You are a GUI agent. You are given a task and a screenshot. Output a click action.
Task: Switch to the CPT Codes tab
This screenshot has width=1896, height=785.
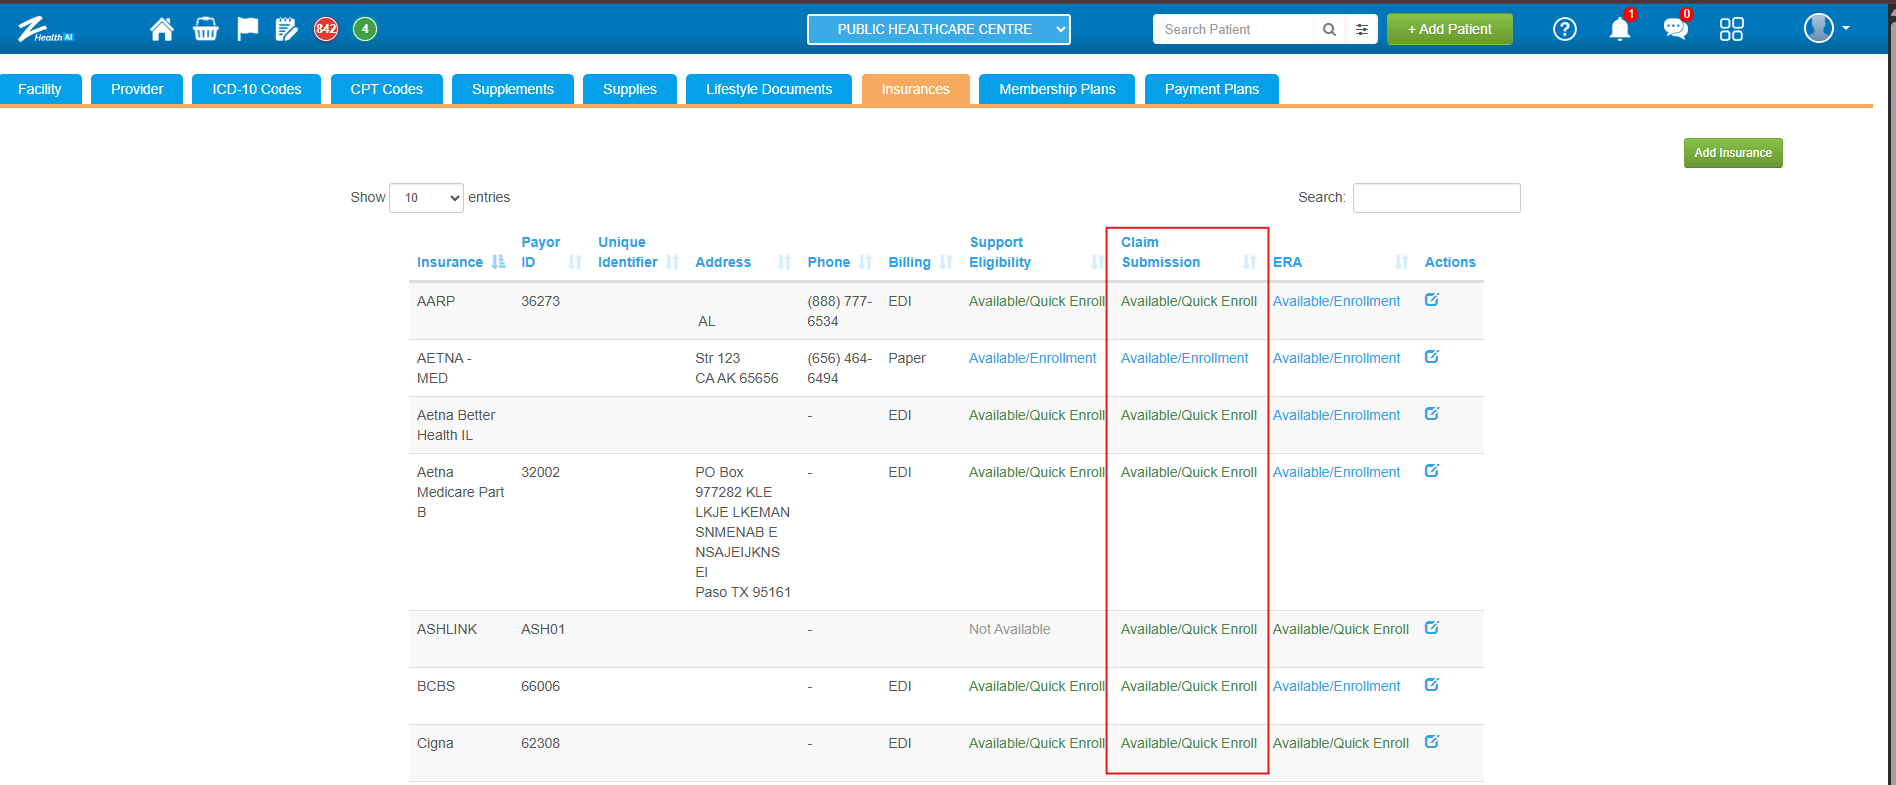(x=386, y=89)
